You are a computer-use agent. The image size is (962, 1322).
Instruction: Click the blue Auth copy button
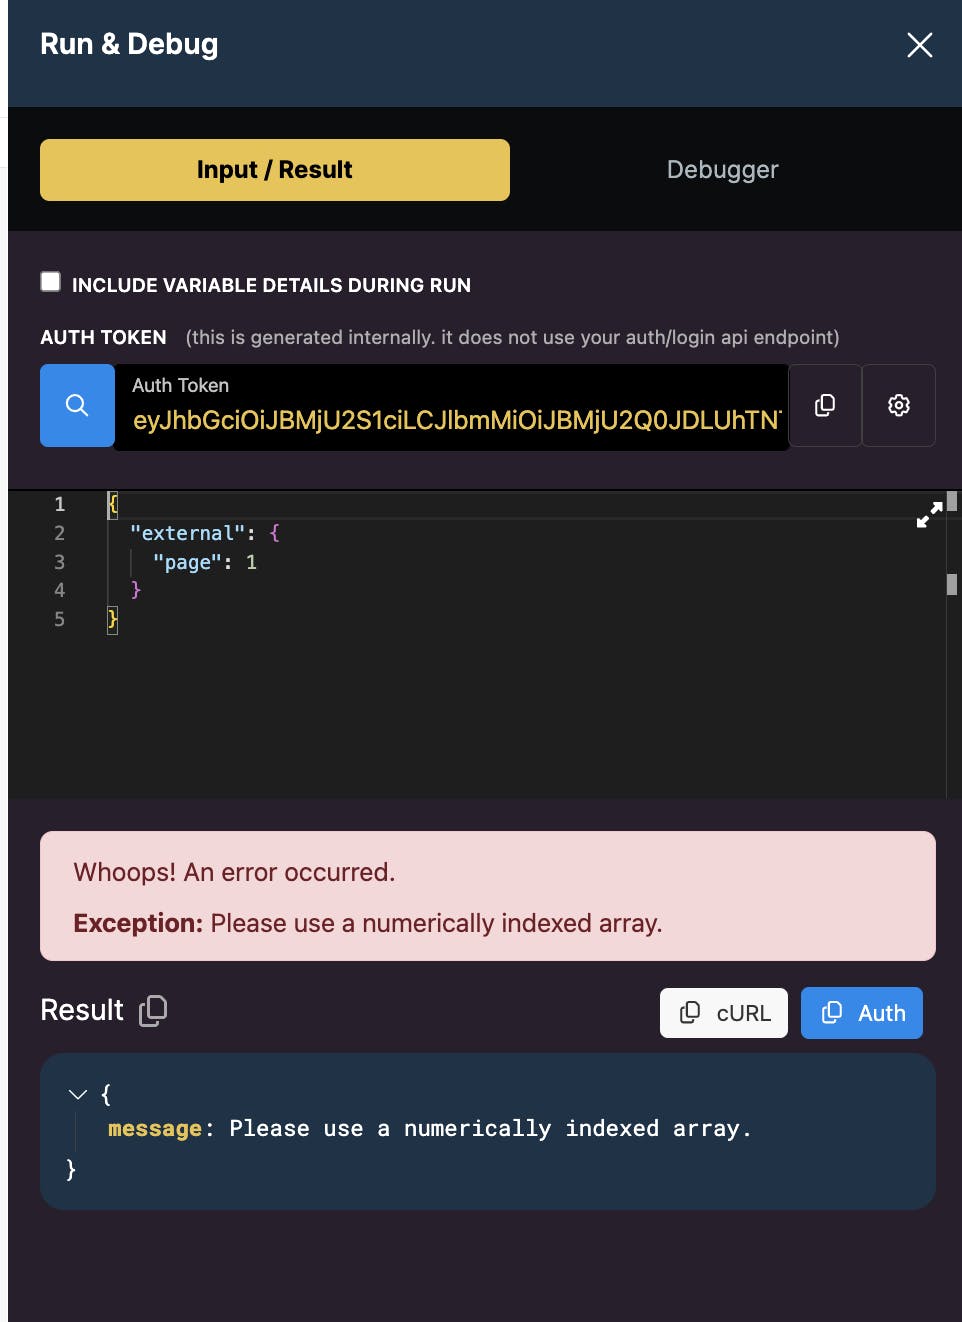tap(862, 1013)
